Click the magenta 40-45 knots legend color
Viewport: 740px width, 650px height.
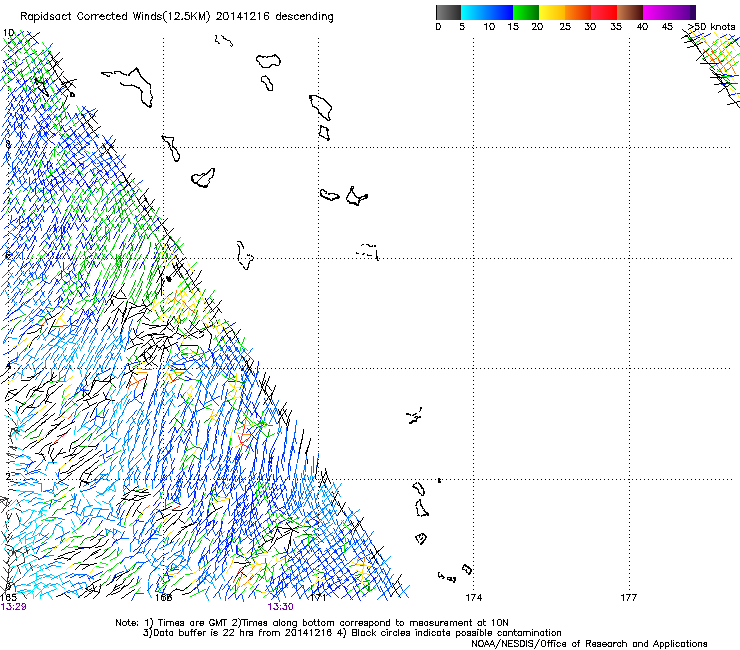[656, 12]
